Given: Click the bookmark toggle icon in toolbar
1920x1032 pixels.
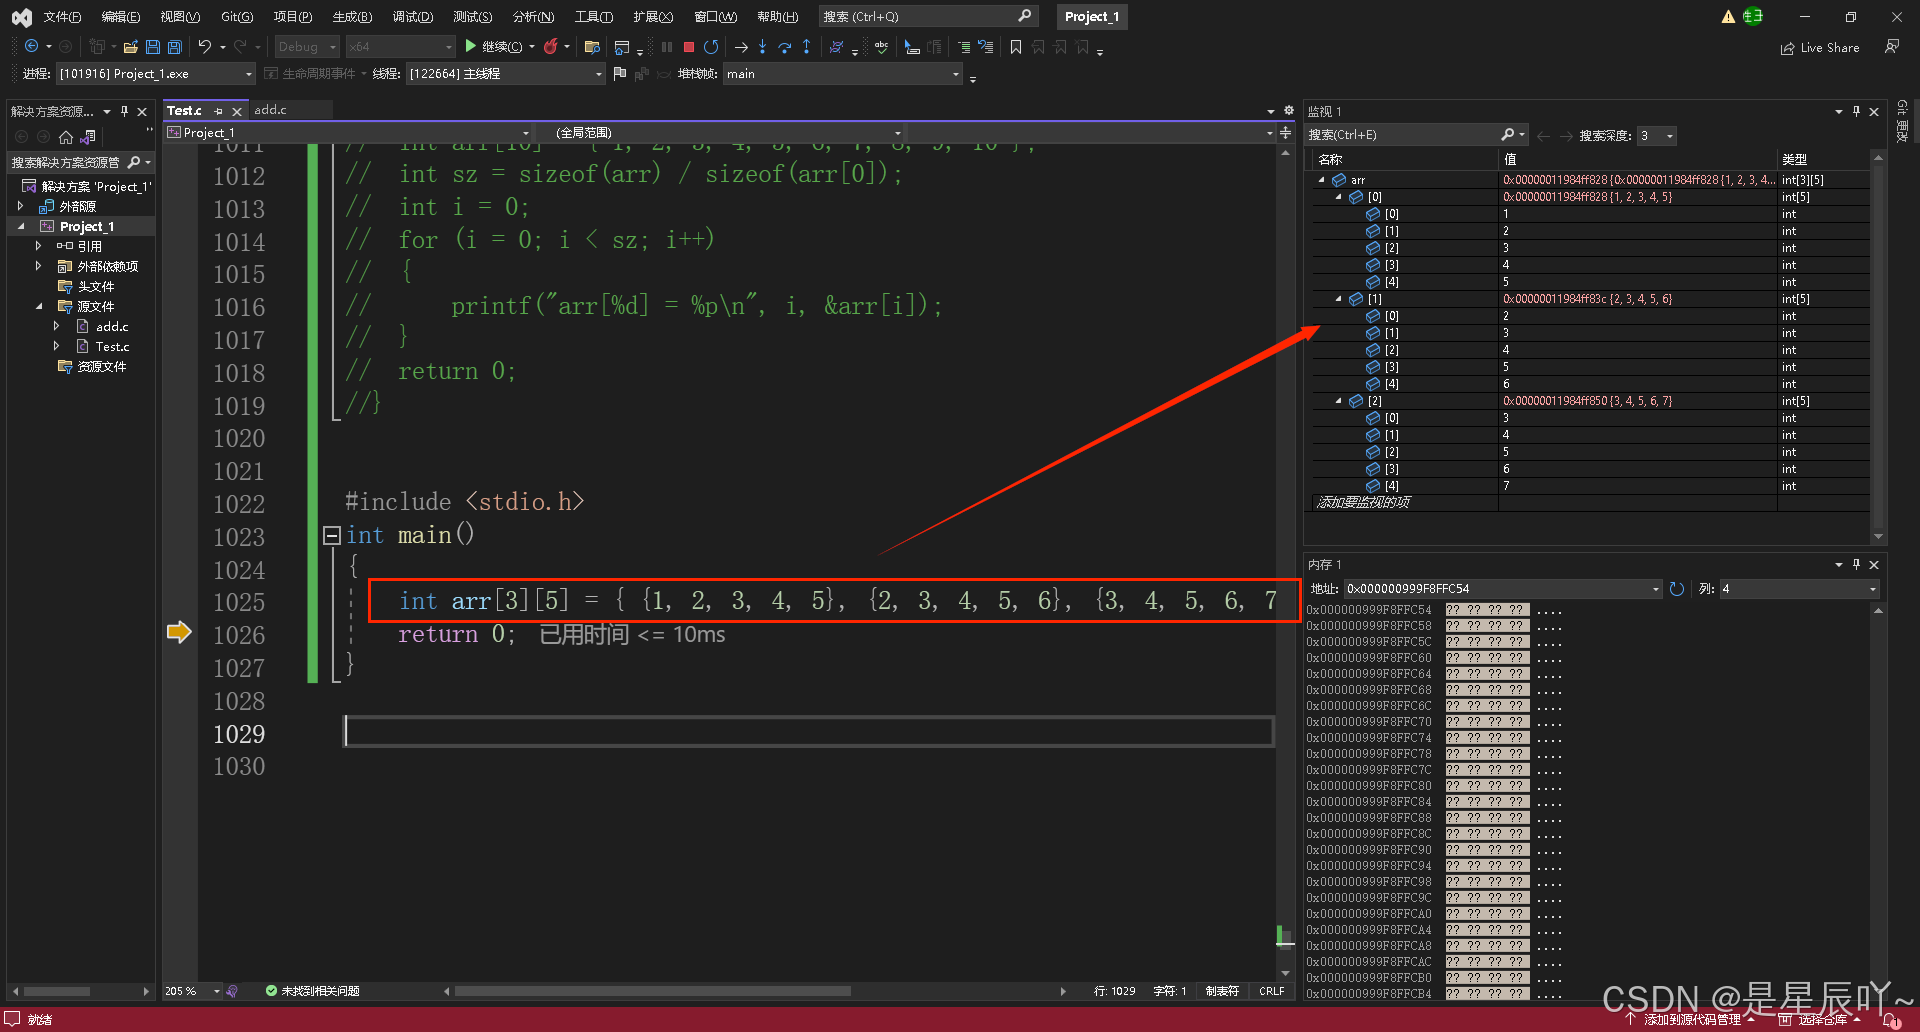Looking at the screenshot, I should (x=1016, y=47).
